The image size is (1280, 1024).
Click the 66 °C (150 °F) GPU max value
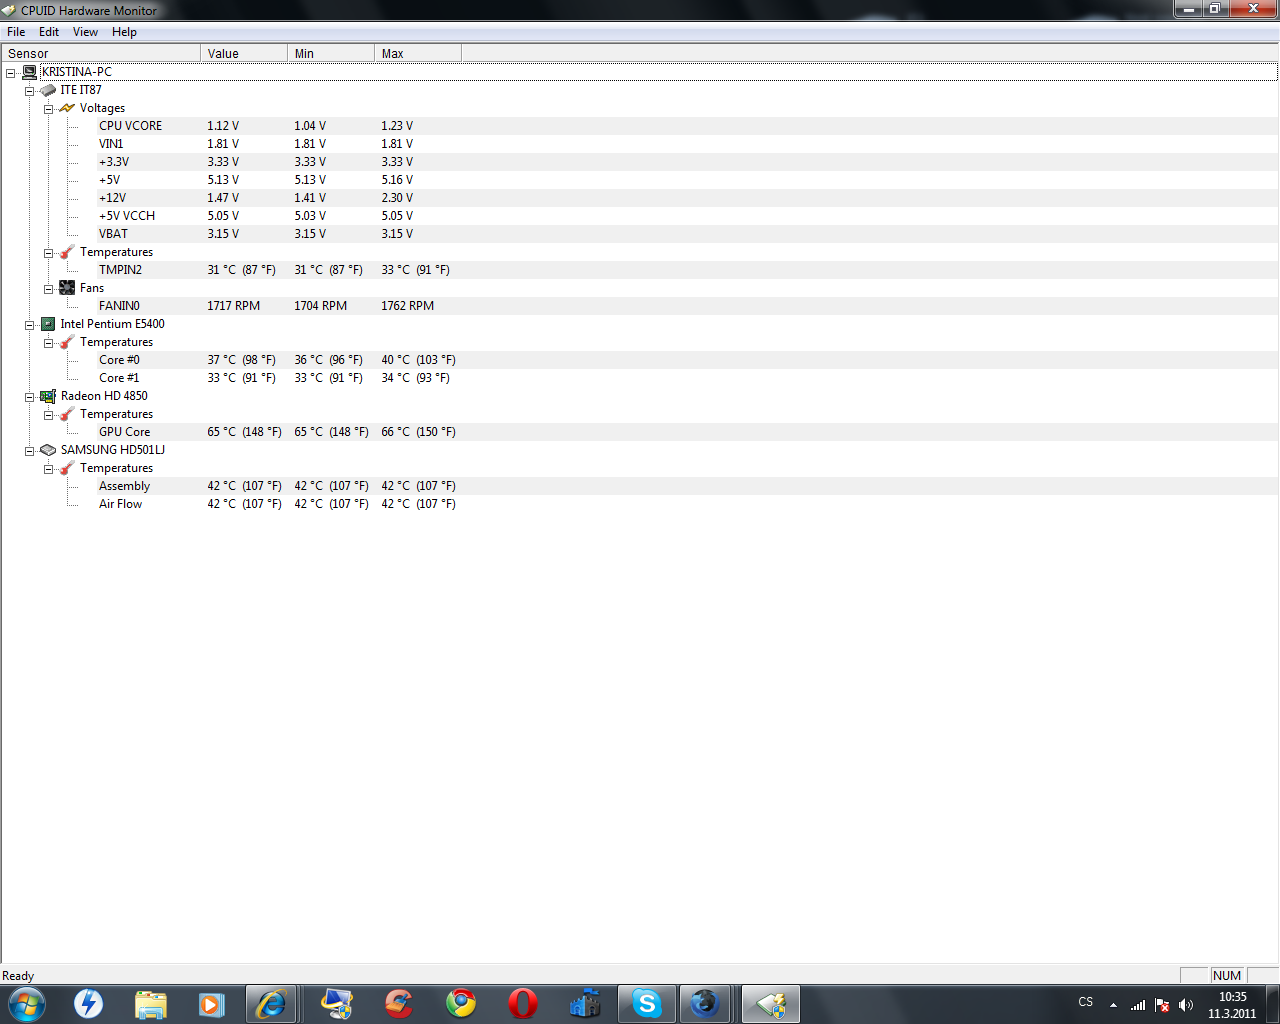point(418,432)
